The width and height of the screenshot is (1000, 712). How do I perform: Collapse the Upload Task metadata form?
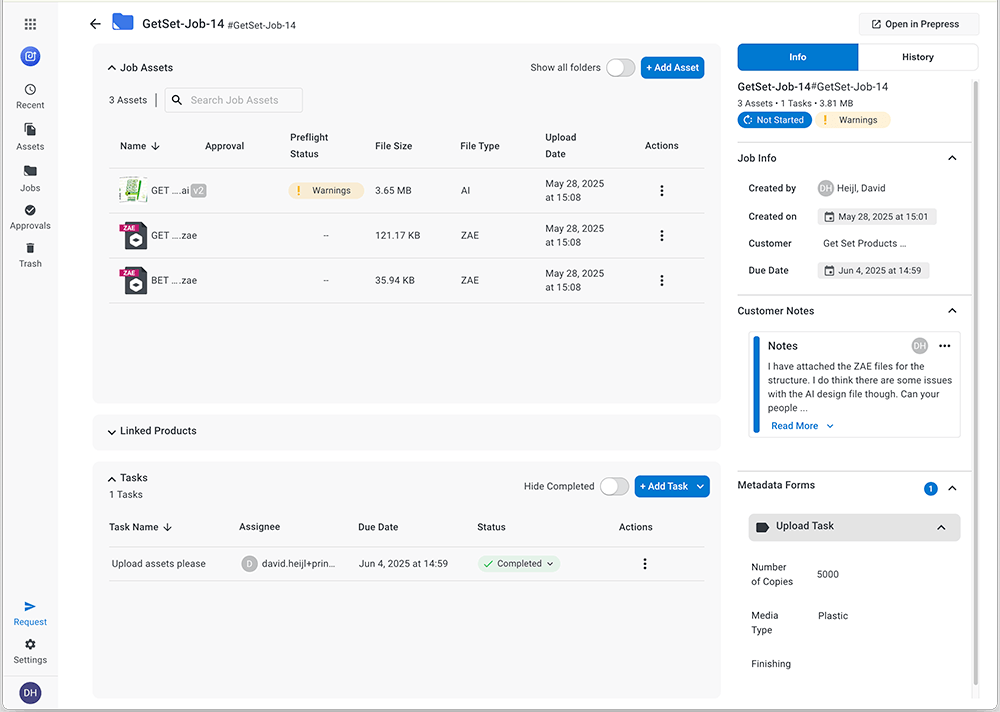tap(941, 527)
